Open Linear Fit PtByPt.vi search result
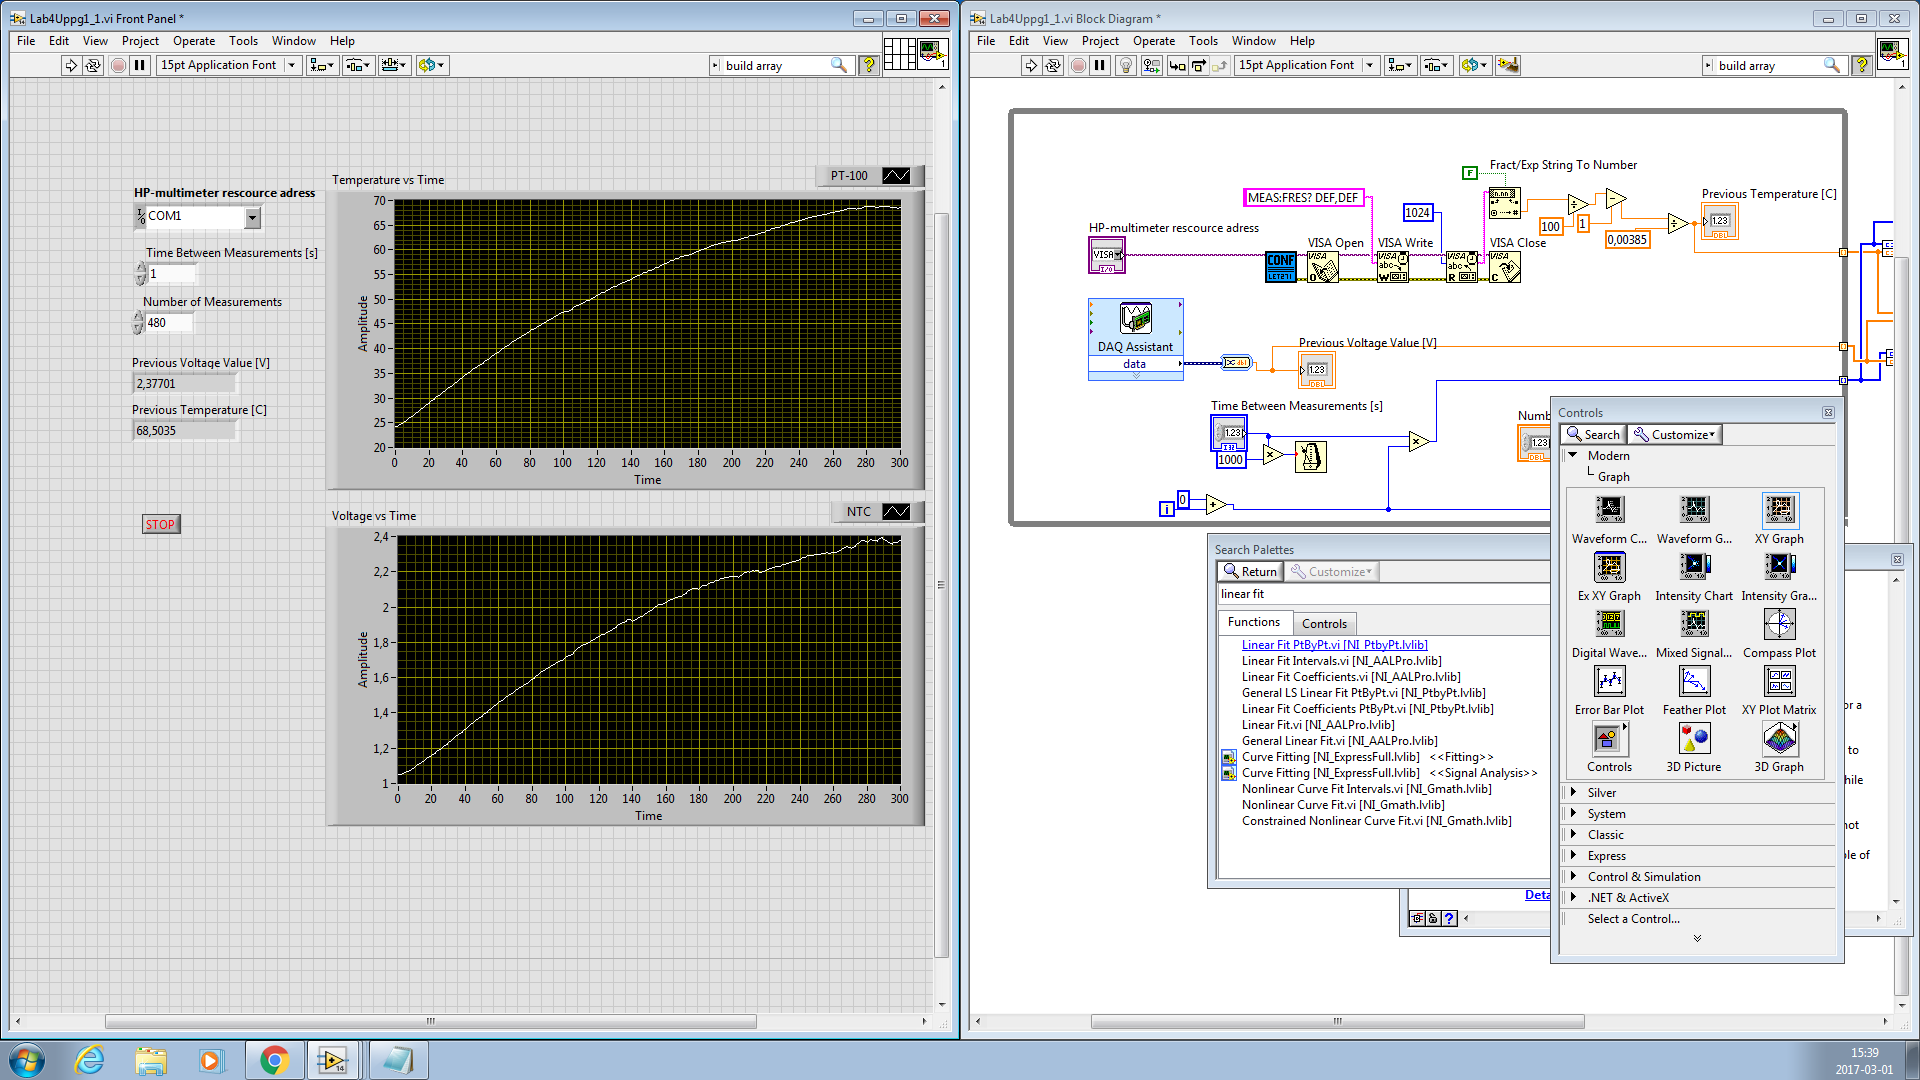Image resolution: width=1920 pixels, height=1080 pixels. (1334, 645)
